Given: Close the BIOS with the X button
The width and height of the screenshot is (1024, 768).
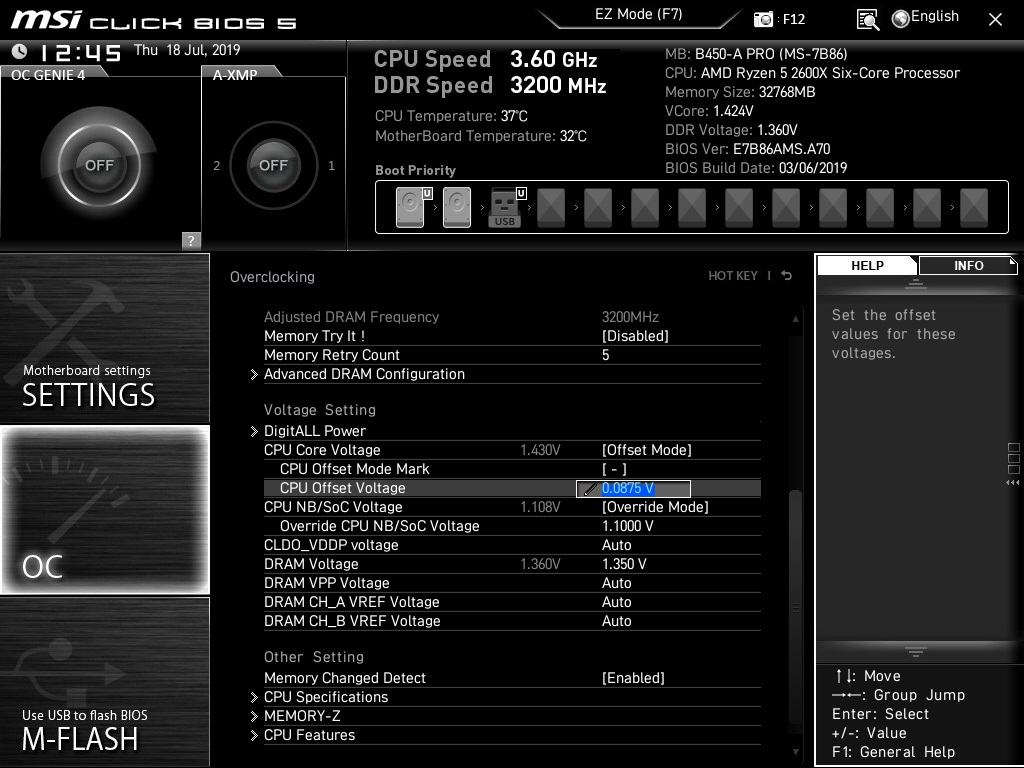Looking at the screenshot, I should (x=995, y=20).
